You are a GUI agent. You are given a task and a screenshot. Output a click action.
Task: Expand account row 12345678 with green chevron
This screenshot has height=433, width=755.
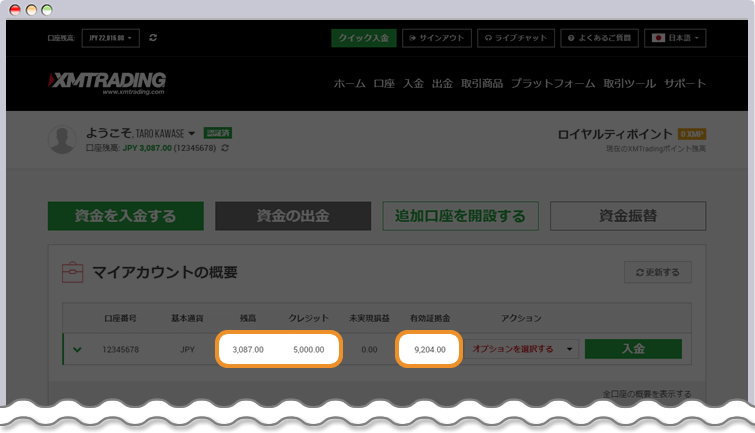77,349
